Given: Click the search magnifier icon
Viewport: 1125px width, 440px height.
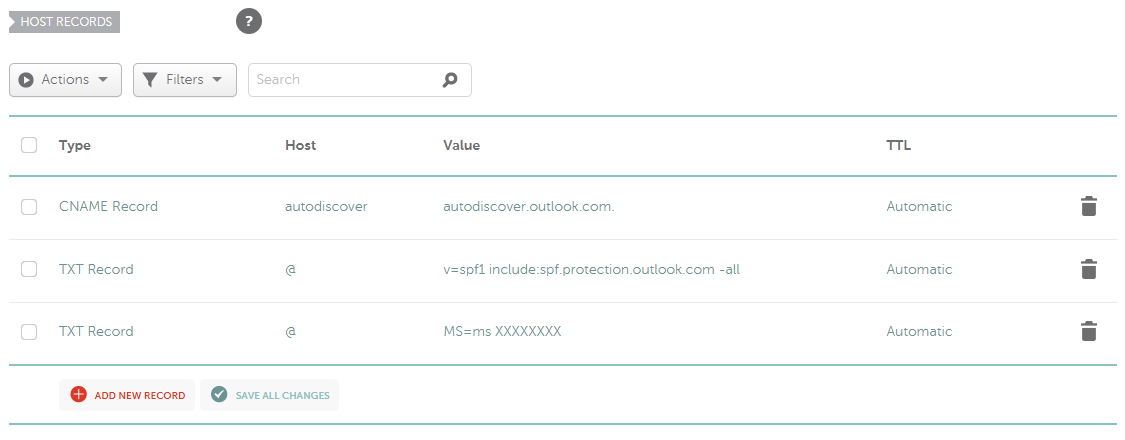Looking at the screenshot, I should tap(450, 80).
